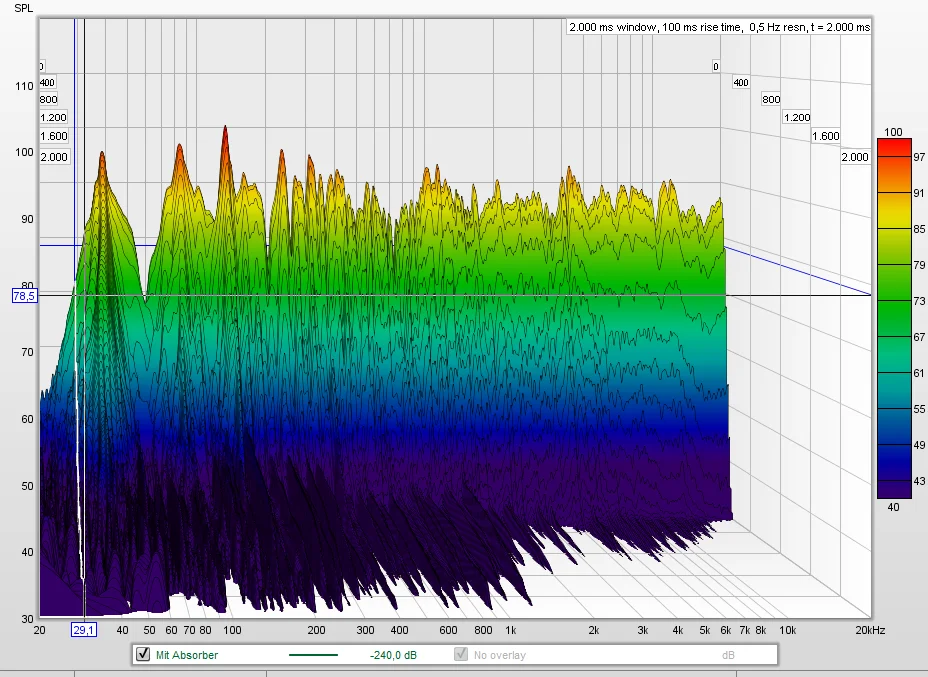Click the 20kHz frequency axis label
Screen dimensions: 928x677
coord(869,630)
